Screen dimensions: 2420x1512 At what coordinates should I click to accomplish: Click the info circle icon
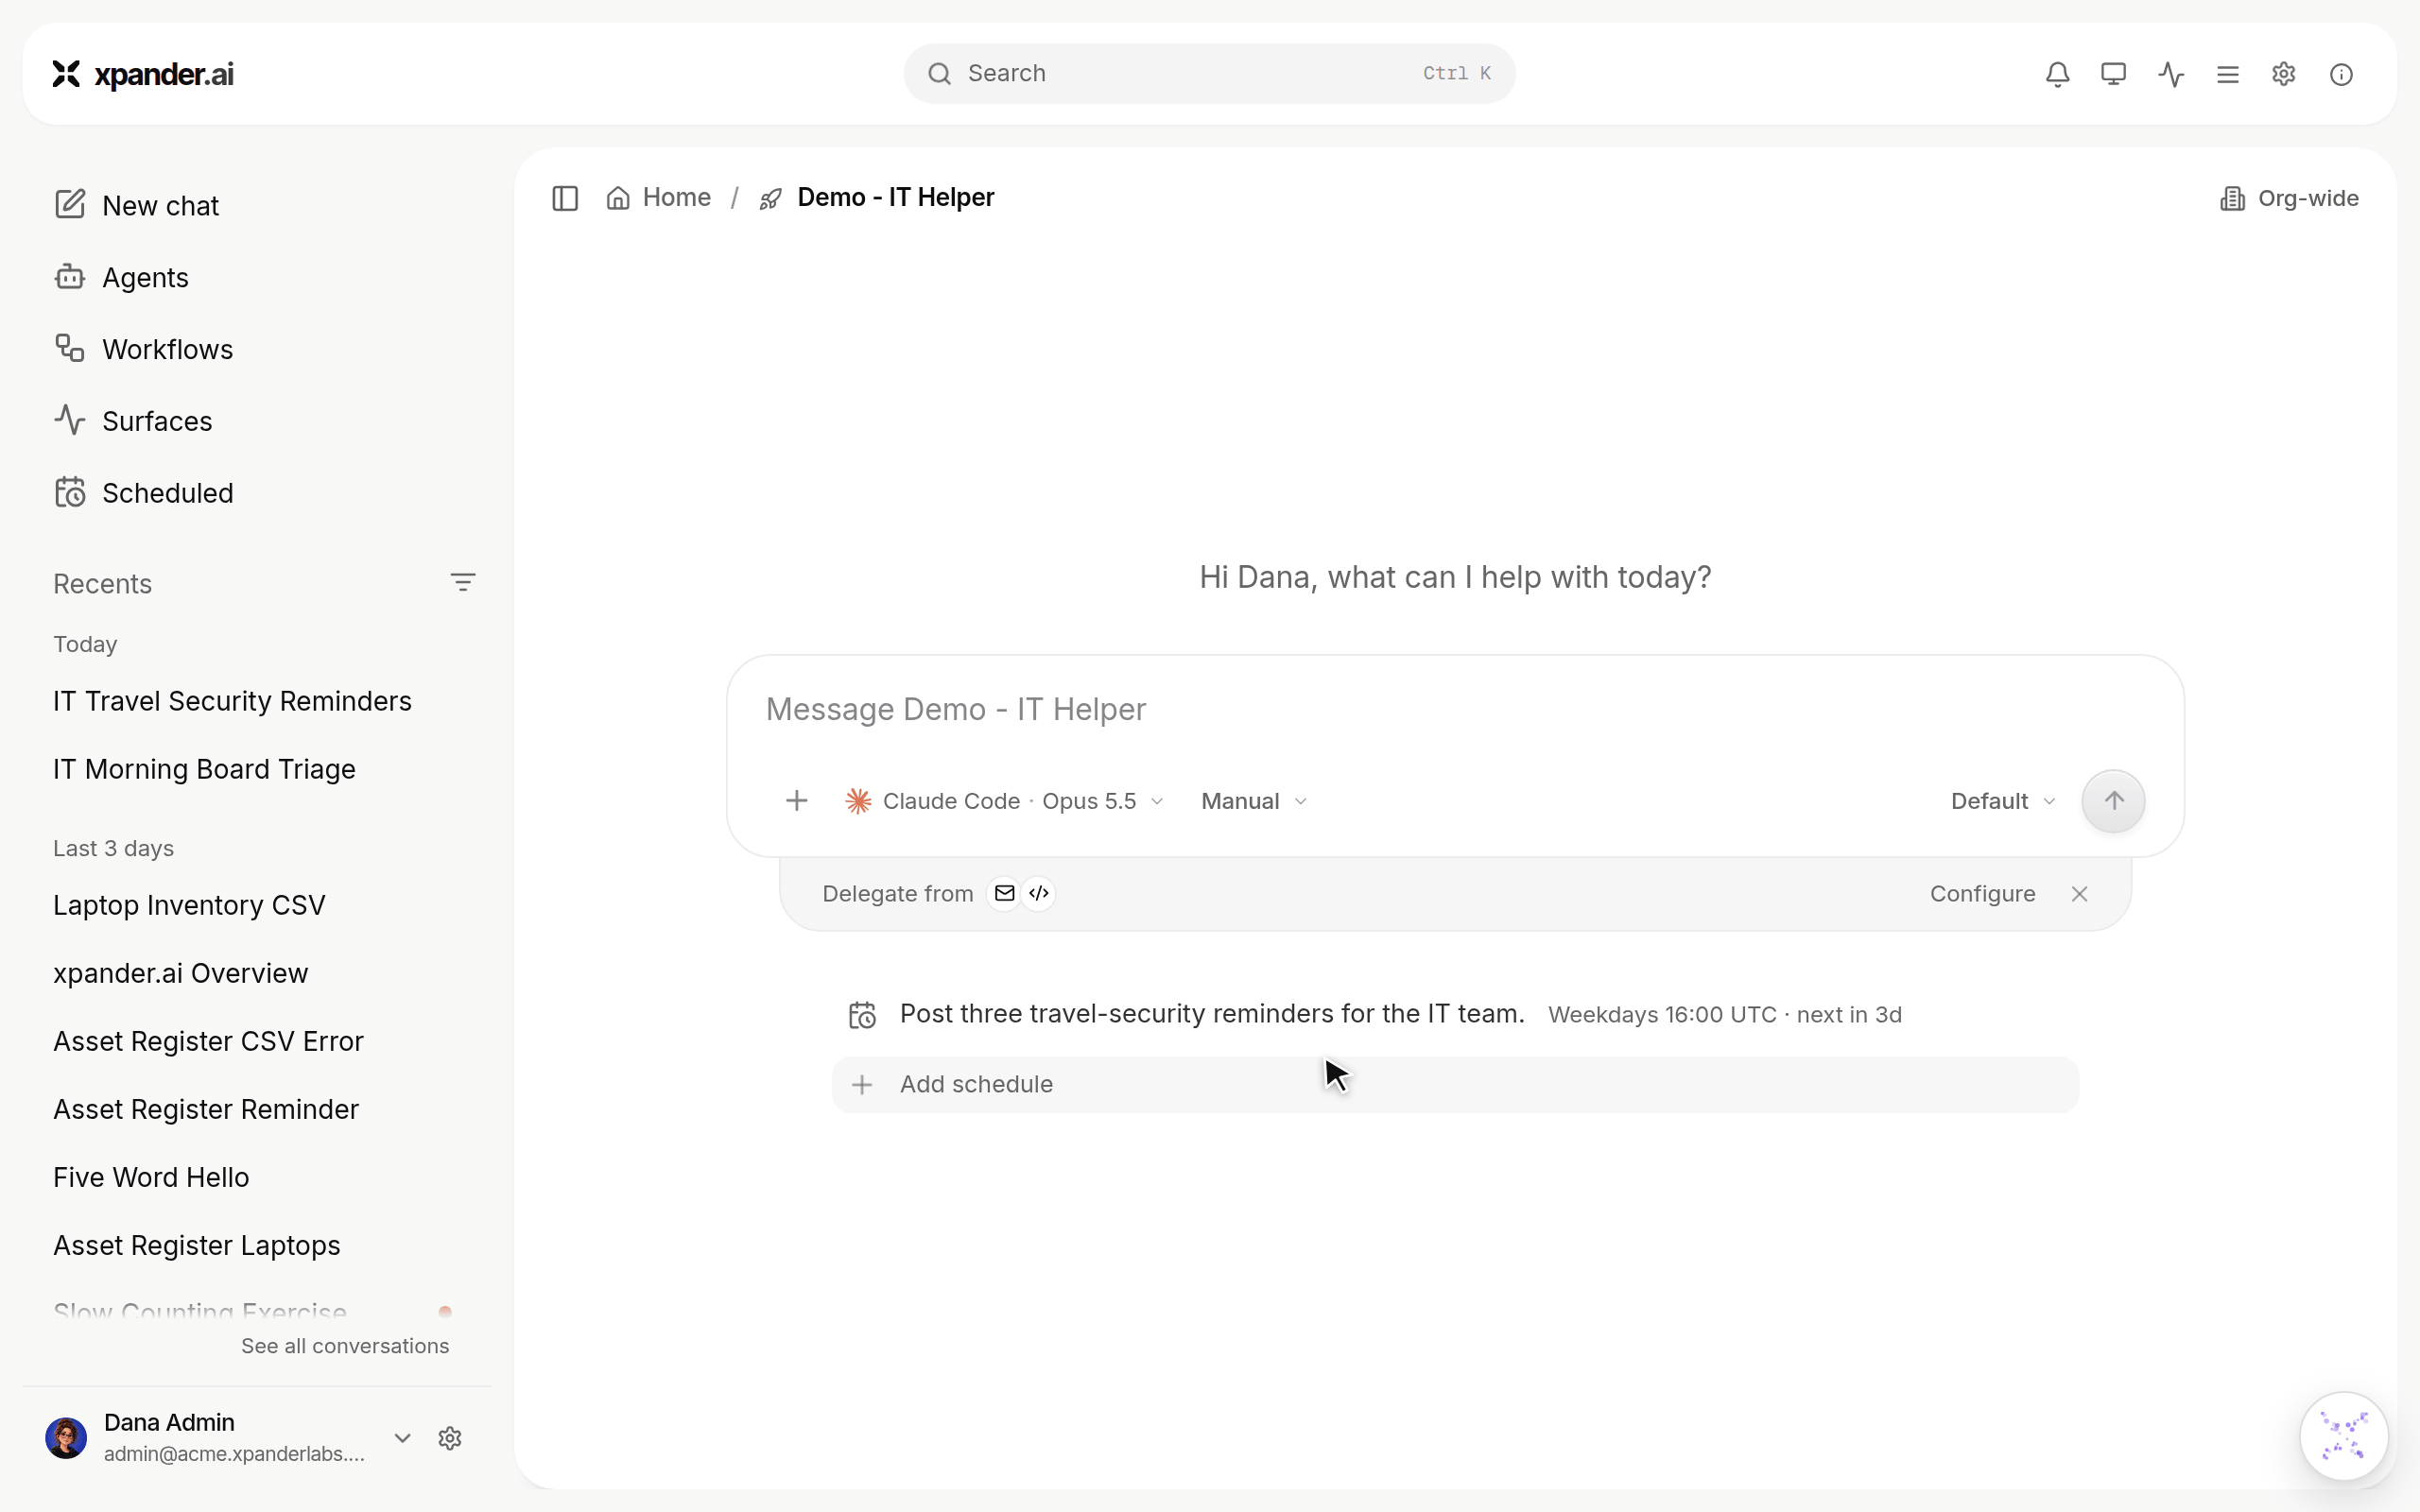pyautogui.click(x=2341, y=74)
